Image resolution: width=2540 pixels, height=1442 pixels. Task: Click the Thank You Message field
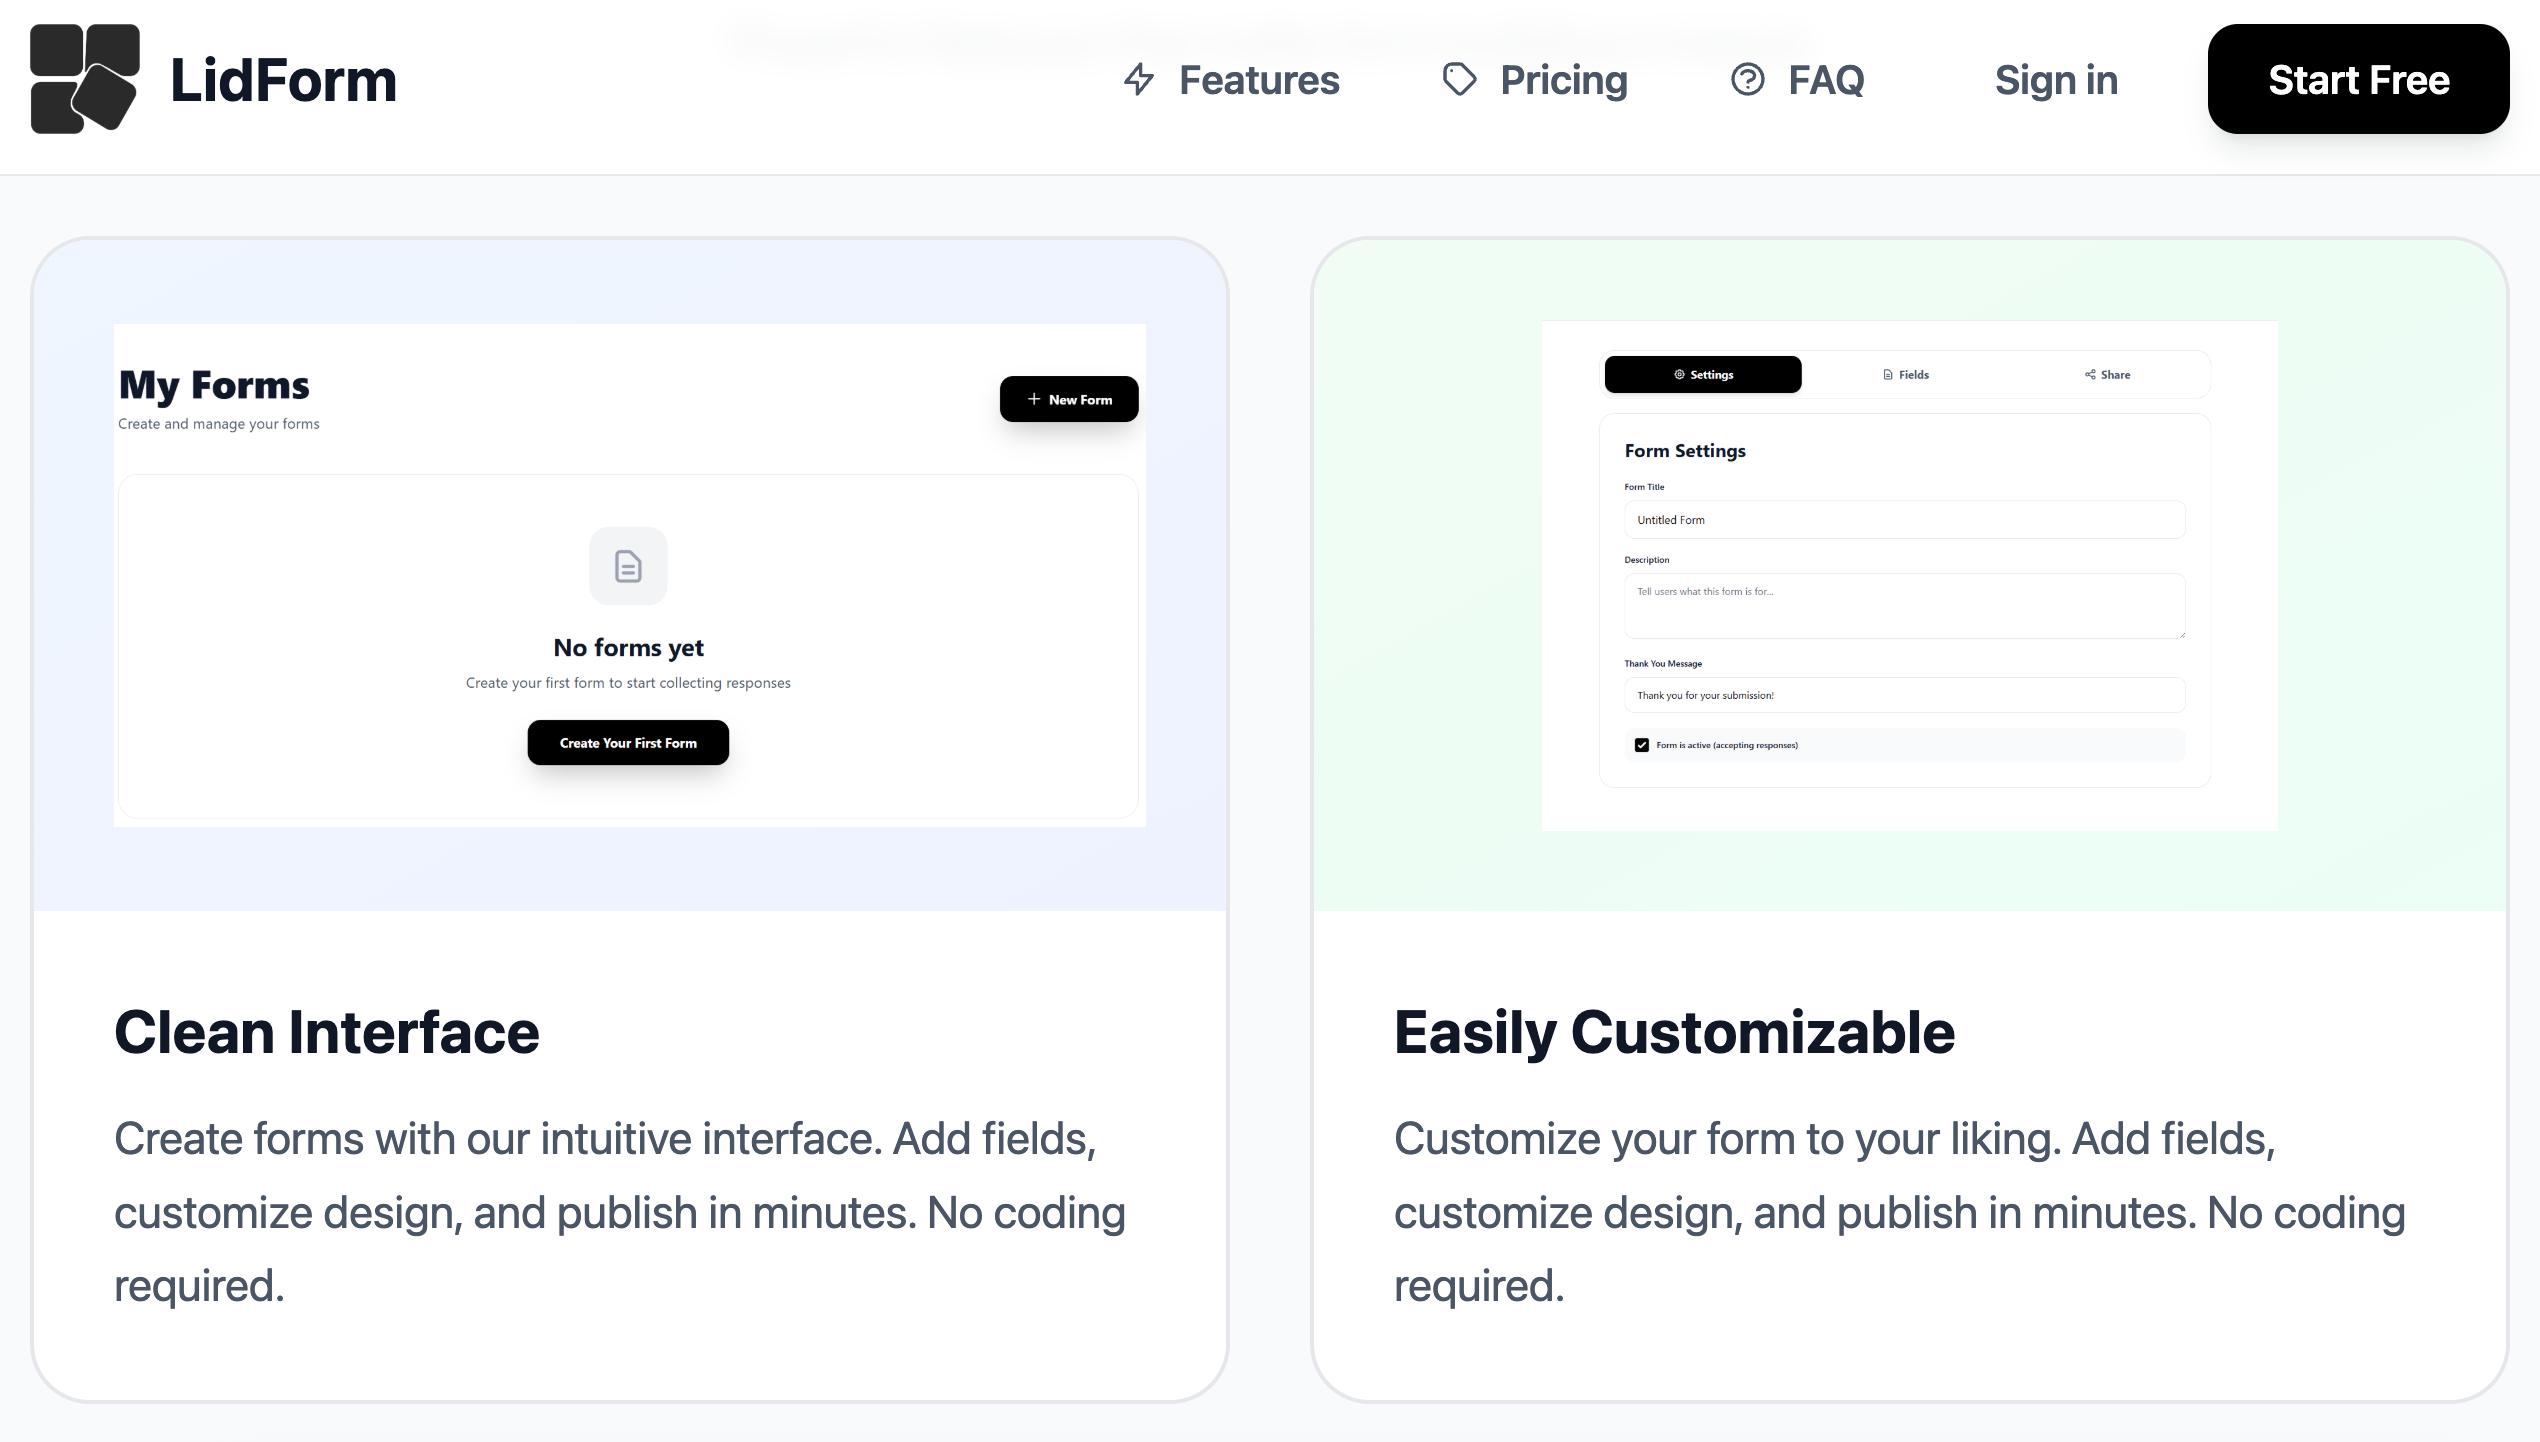click(1904, 696)
